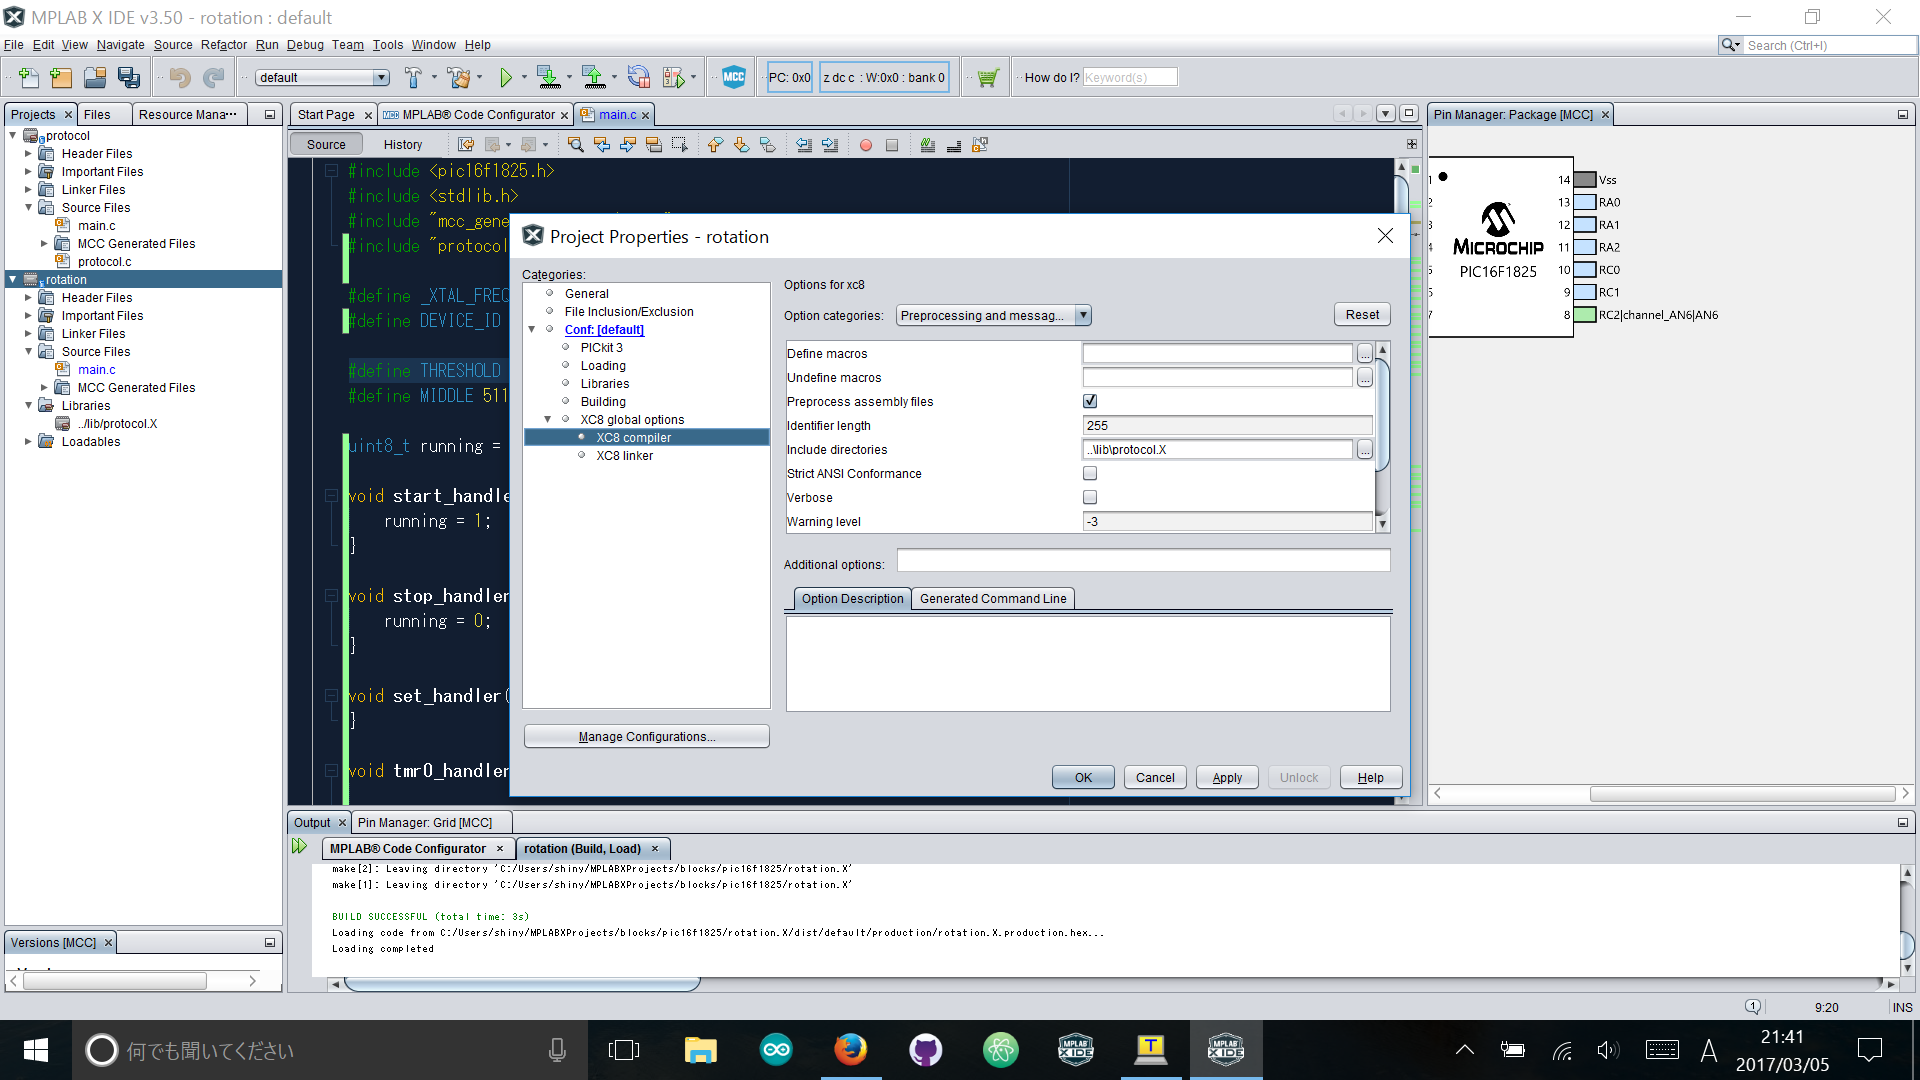
Task: Redo action in toolbar
Action: point(214,77)
